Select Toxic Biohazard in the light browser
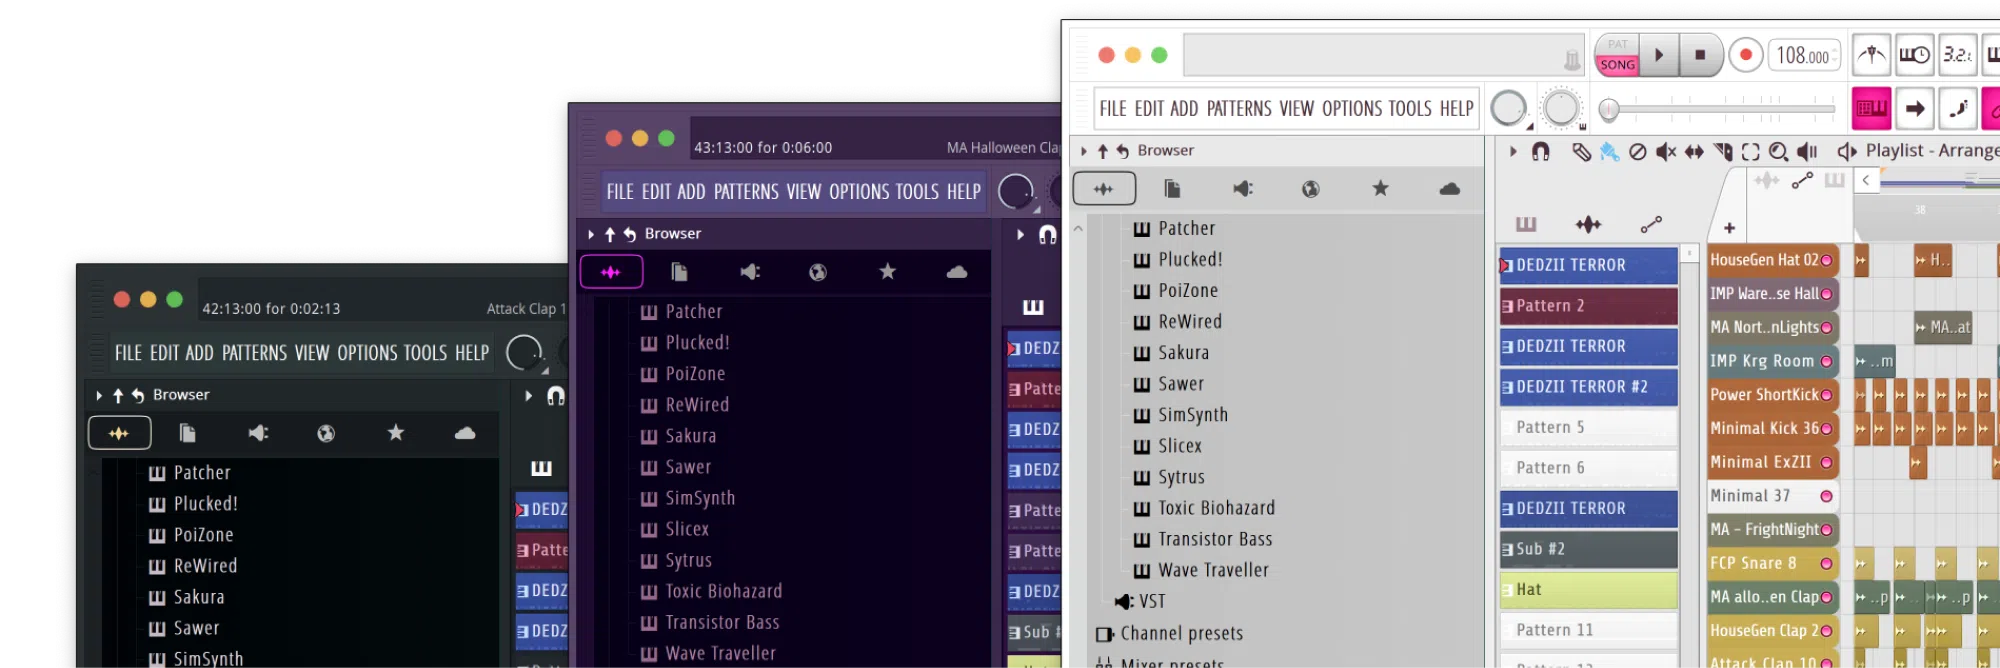Viewport: 2000px width, 668px height. (x=1204, y=509)
